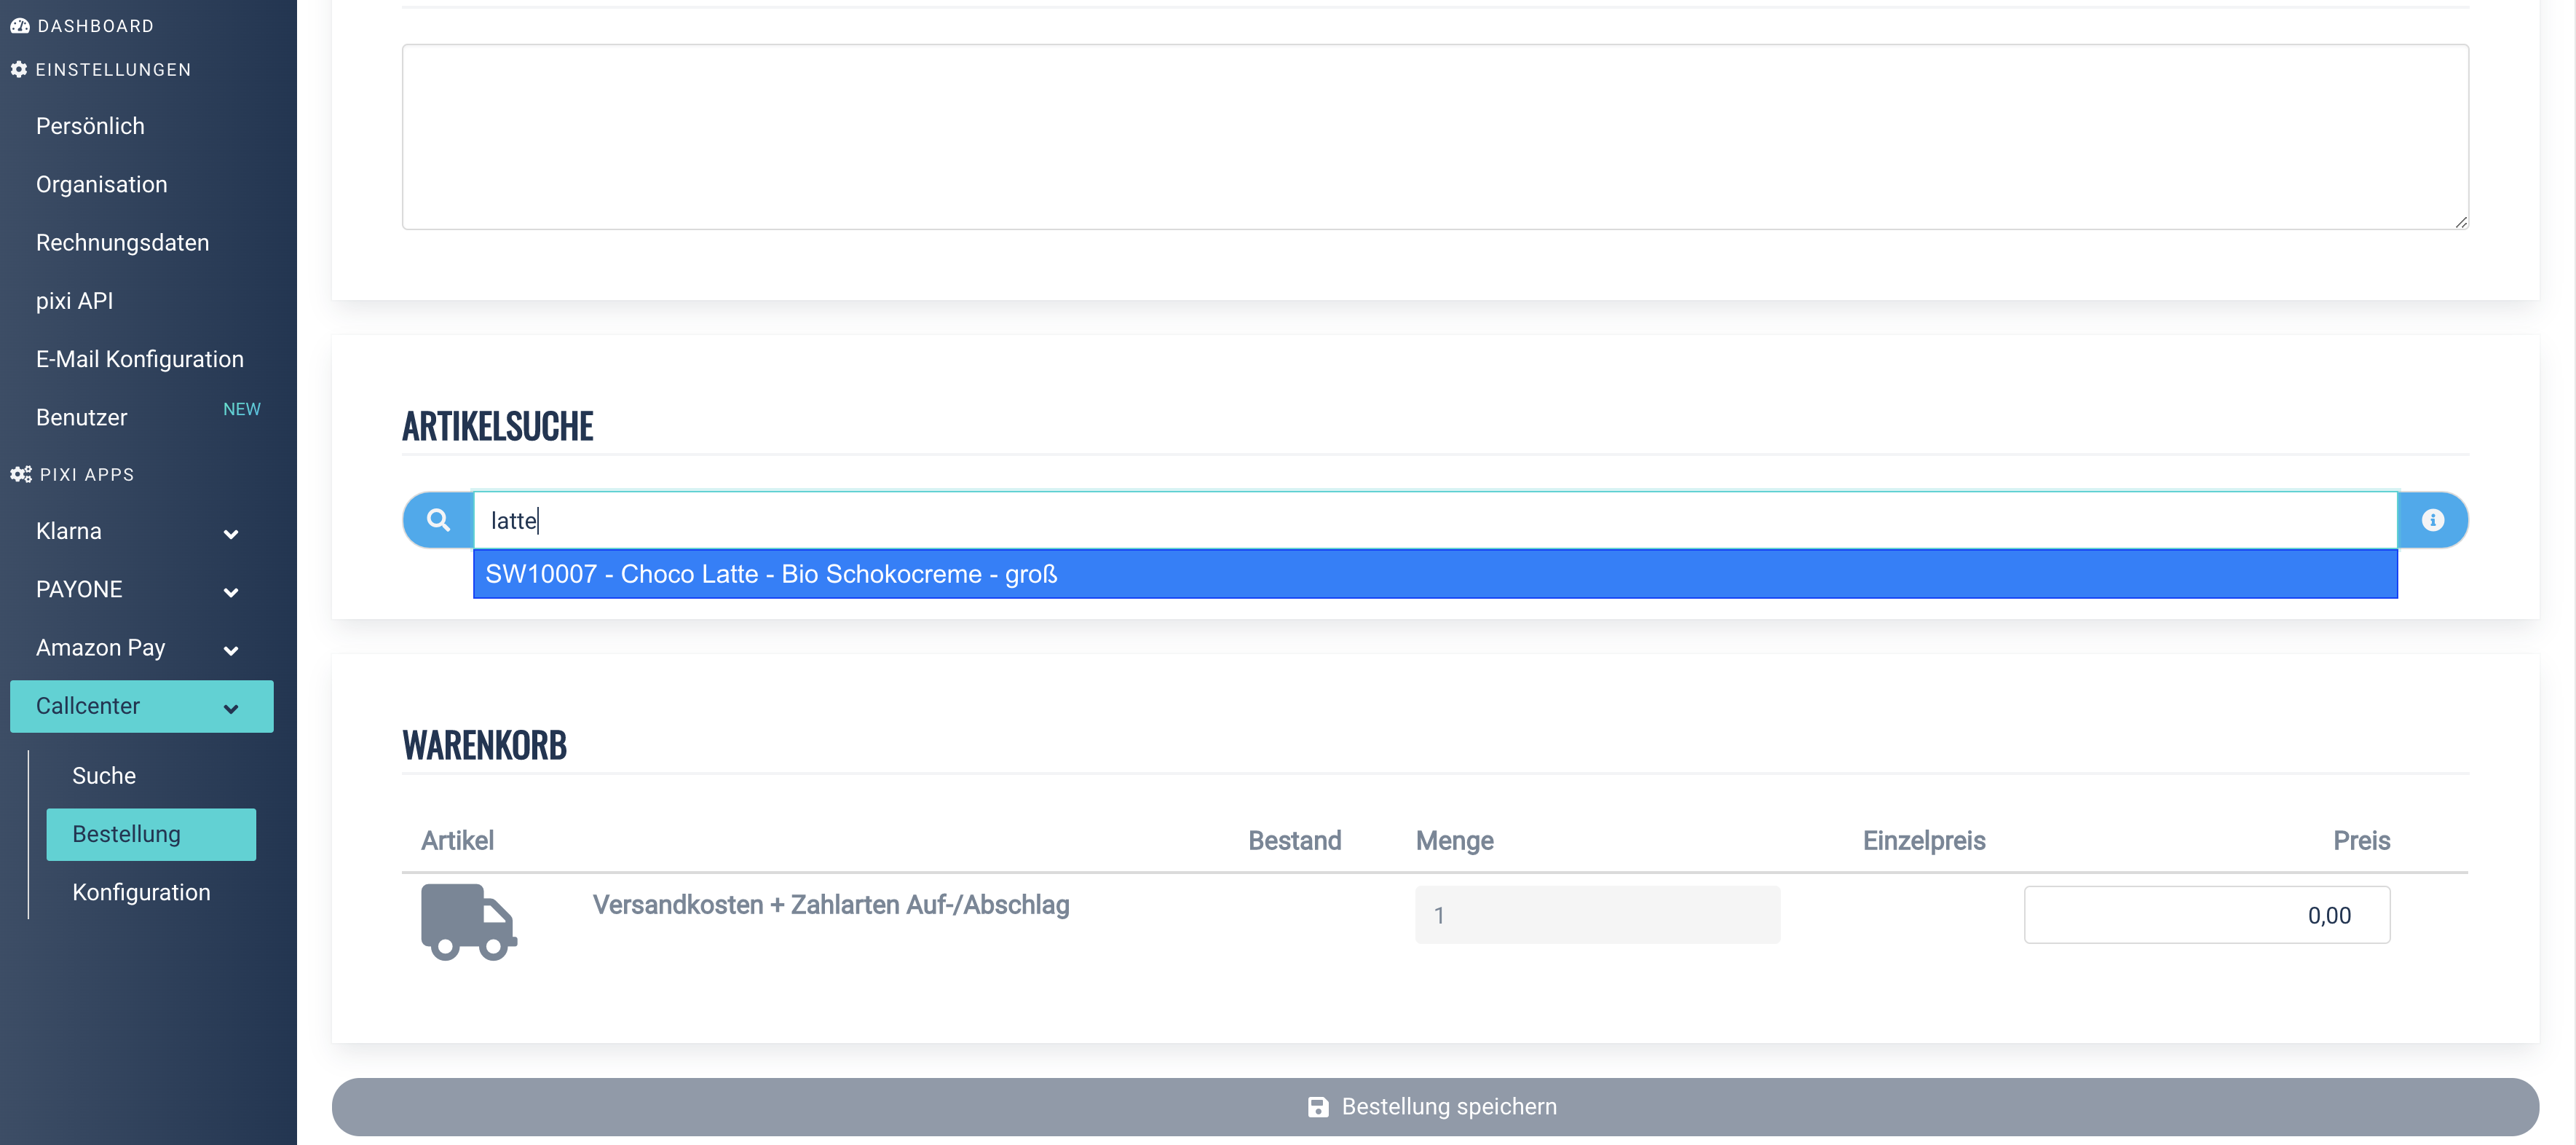Viewport: 2576px width, 1145px height.
Task: Click the Amazon Pay label
Action: coord(101,648)
